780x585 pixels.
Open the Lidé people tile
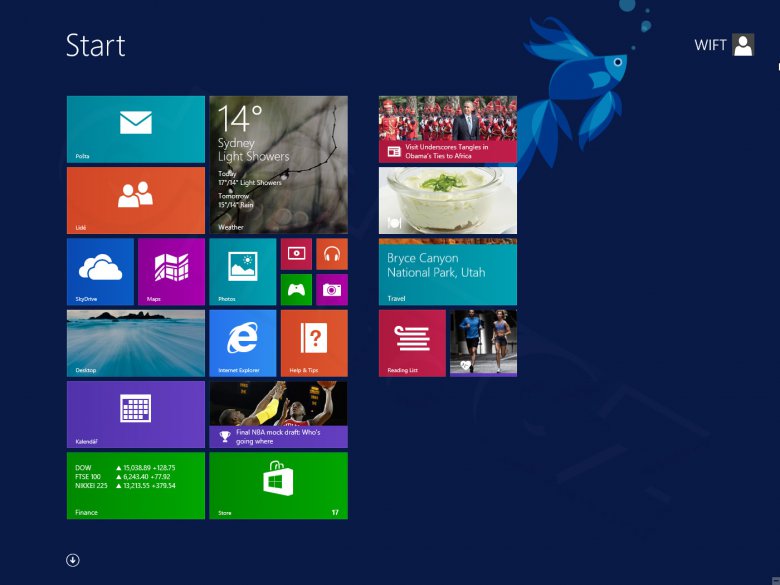click(x=136, y=200)
